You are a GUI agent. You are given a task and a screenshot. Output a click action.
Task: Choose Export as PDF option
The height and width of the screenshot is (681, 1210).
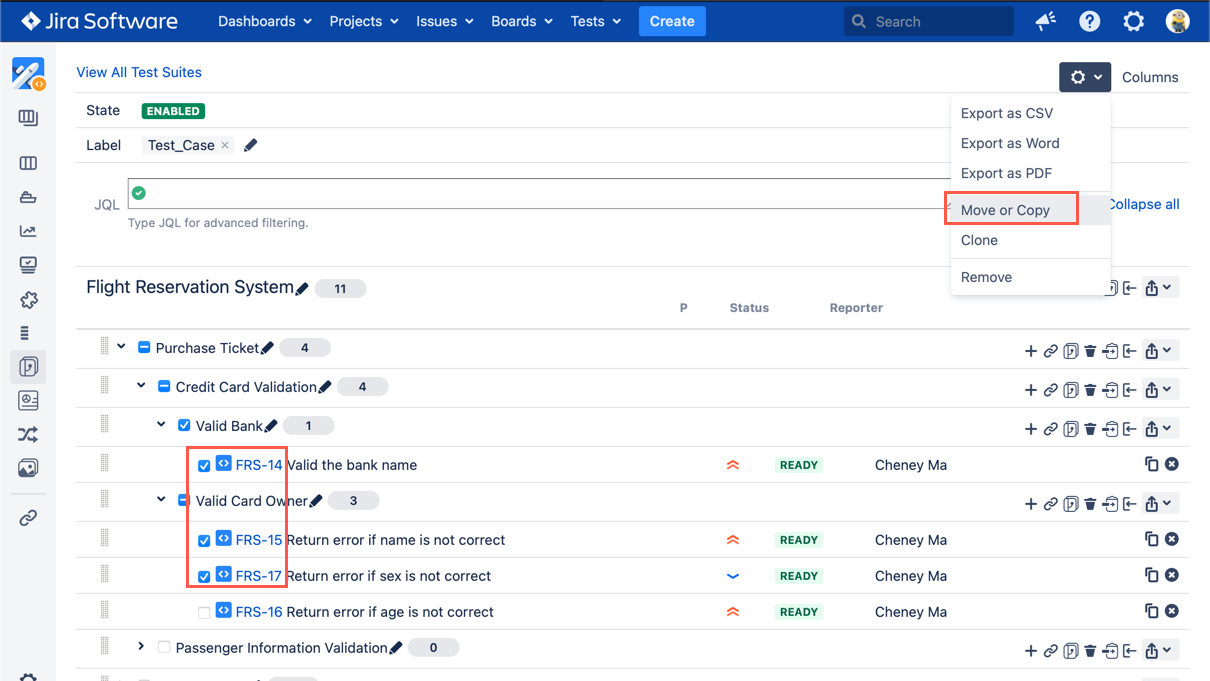click(x=1006, y=173)
